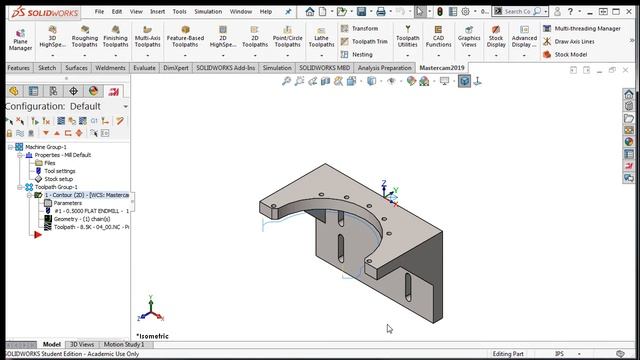Switch to the SOLIDWORKS Add-Ins tab
The width and height of the screenshot is (640, 360).
click(x=225, y=68)
